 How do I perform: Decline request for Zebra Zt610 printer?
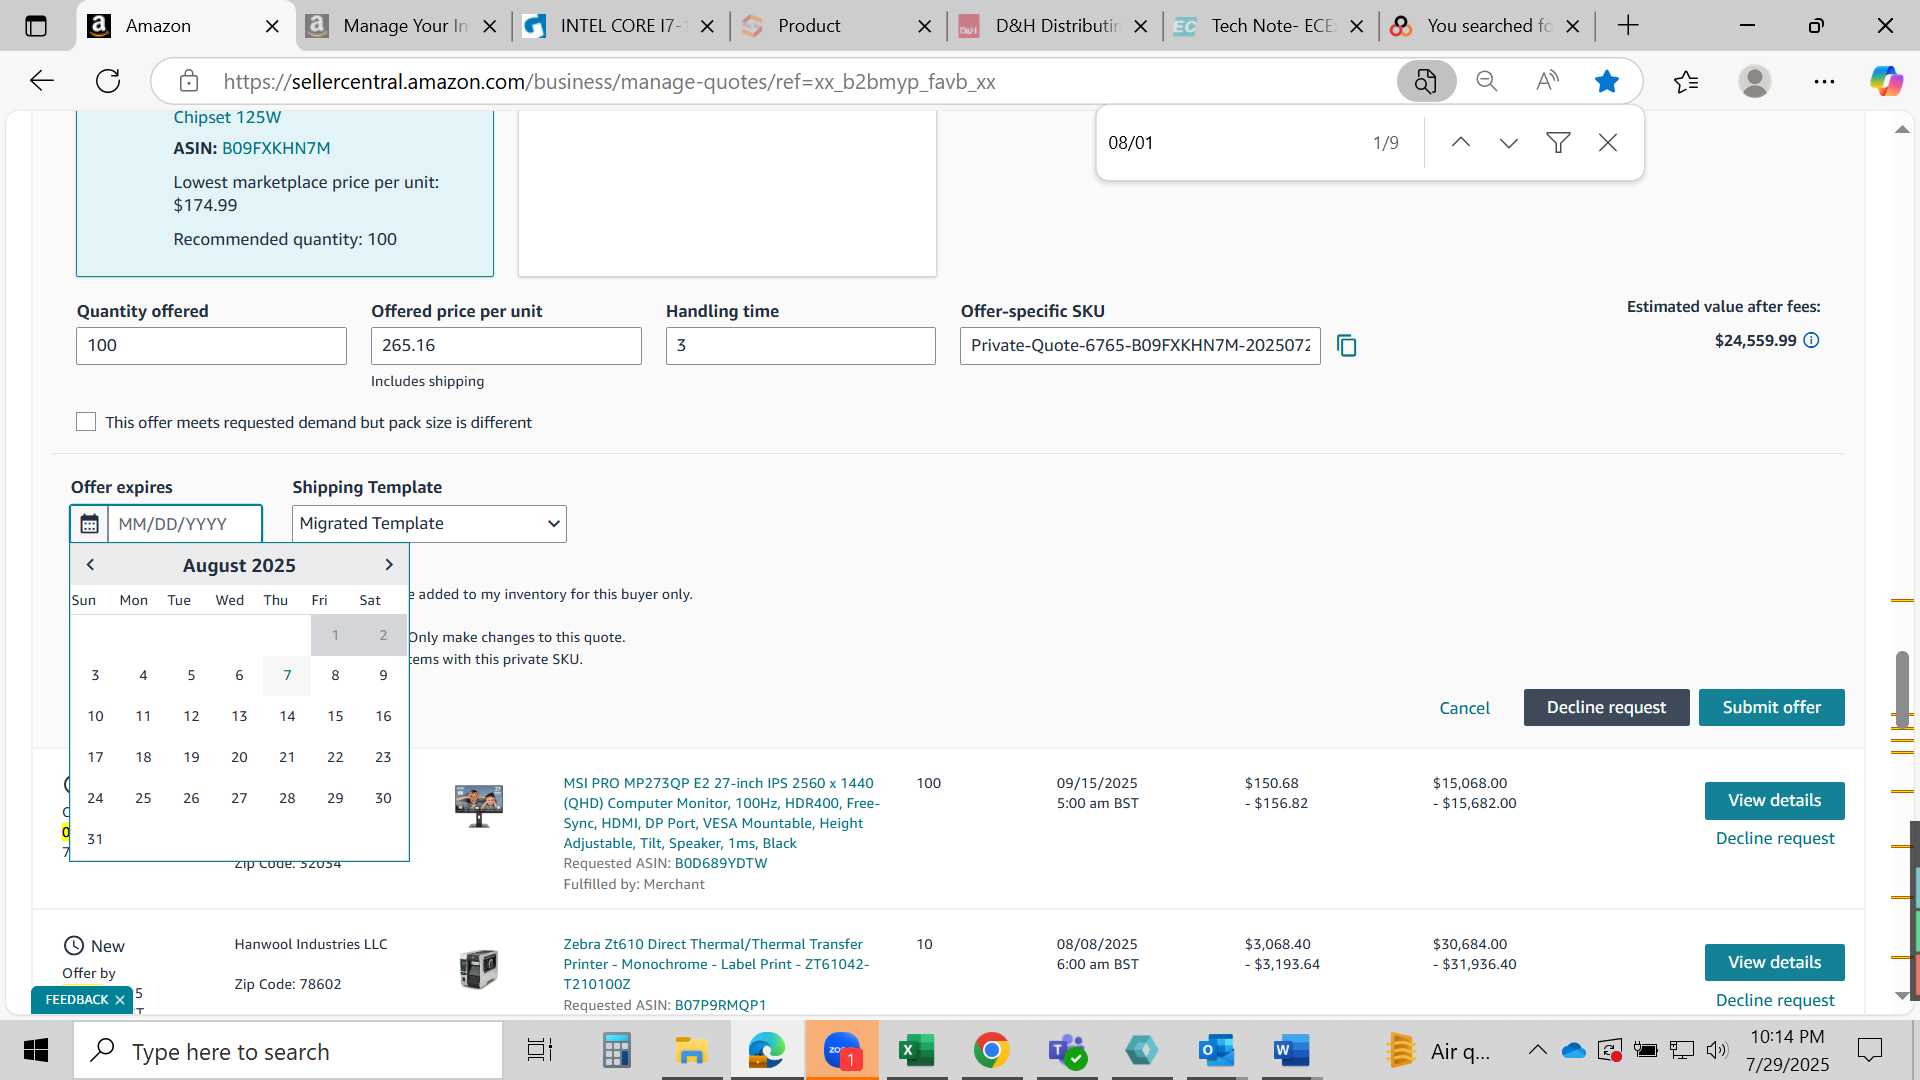point(1775,1000)
